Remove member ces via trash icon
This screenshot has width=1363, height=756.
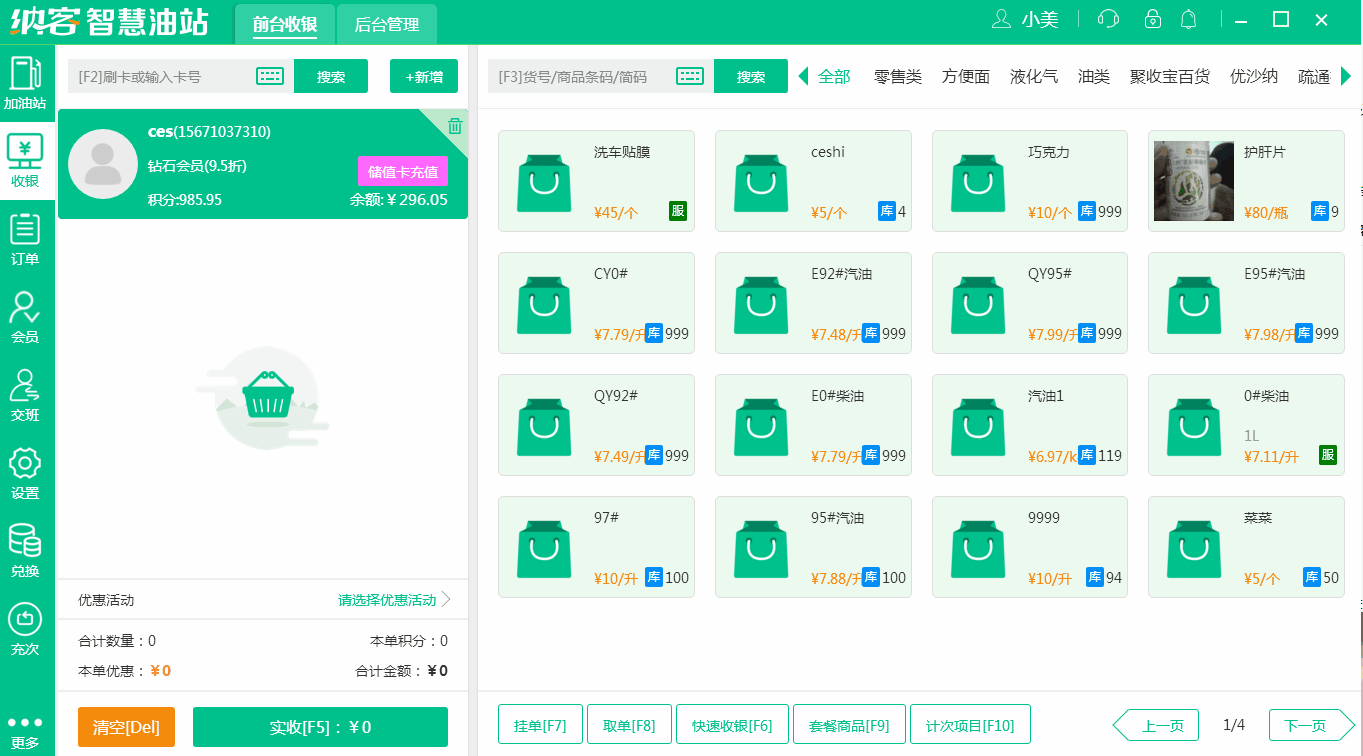point(455,126)
